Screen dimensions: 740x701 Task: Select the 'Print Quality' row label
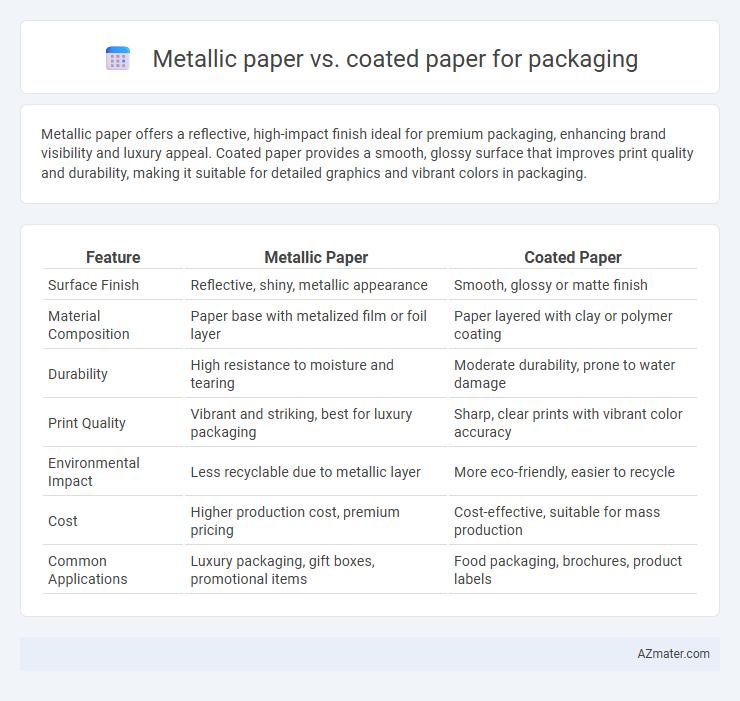coord(87,423)
